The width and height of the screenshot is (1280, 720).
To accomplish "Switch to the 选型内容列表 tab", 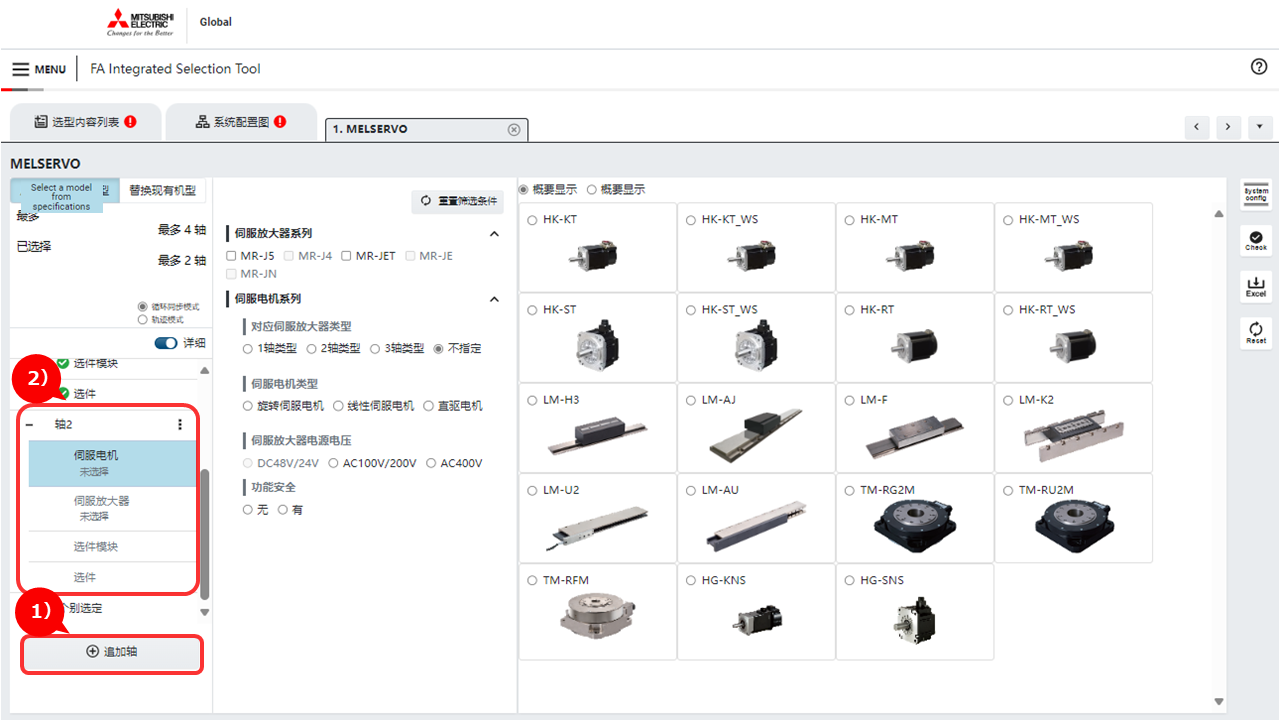I will click(85, 122).
